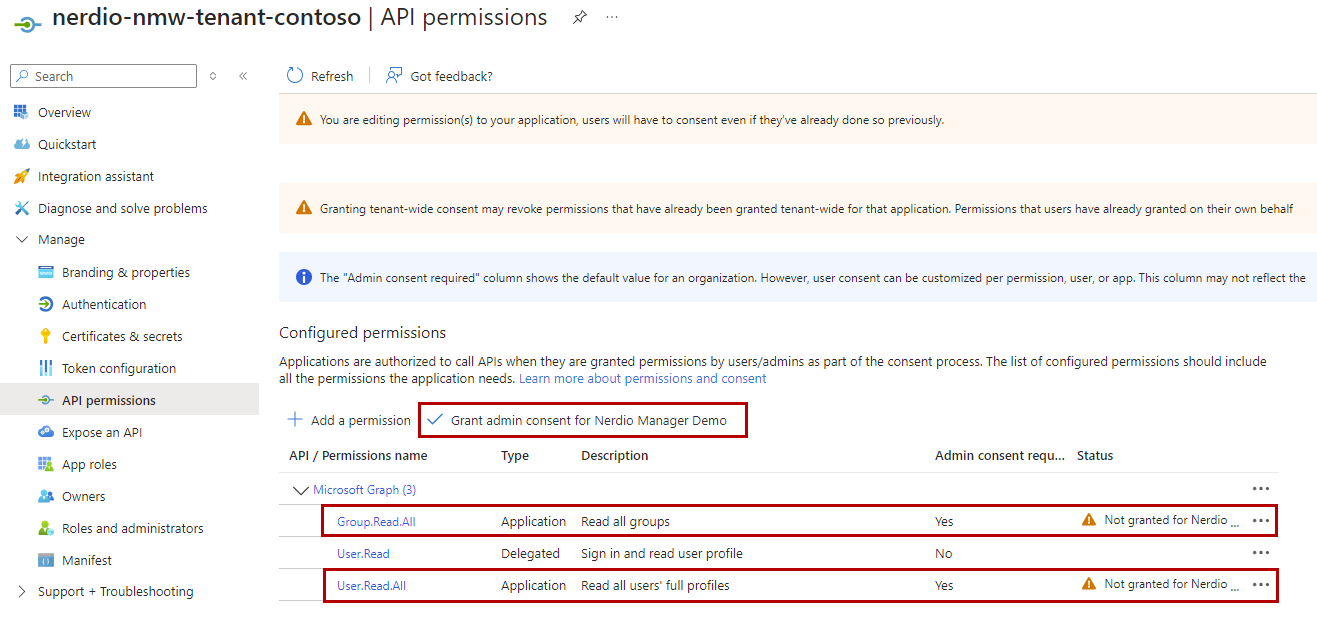Click the plus icon for Add a permission
1317x617 pixels.
pyautogui.click(x=295, y=420)
